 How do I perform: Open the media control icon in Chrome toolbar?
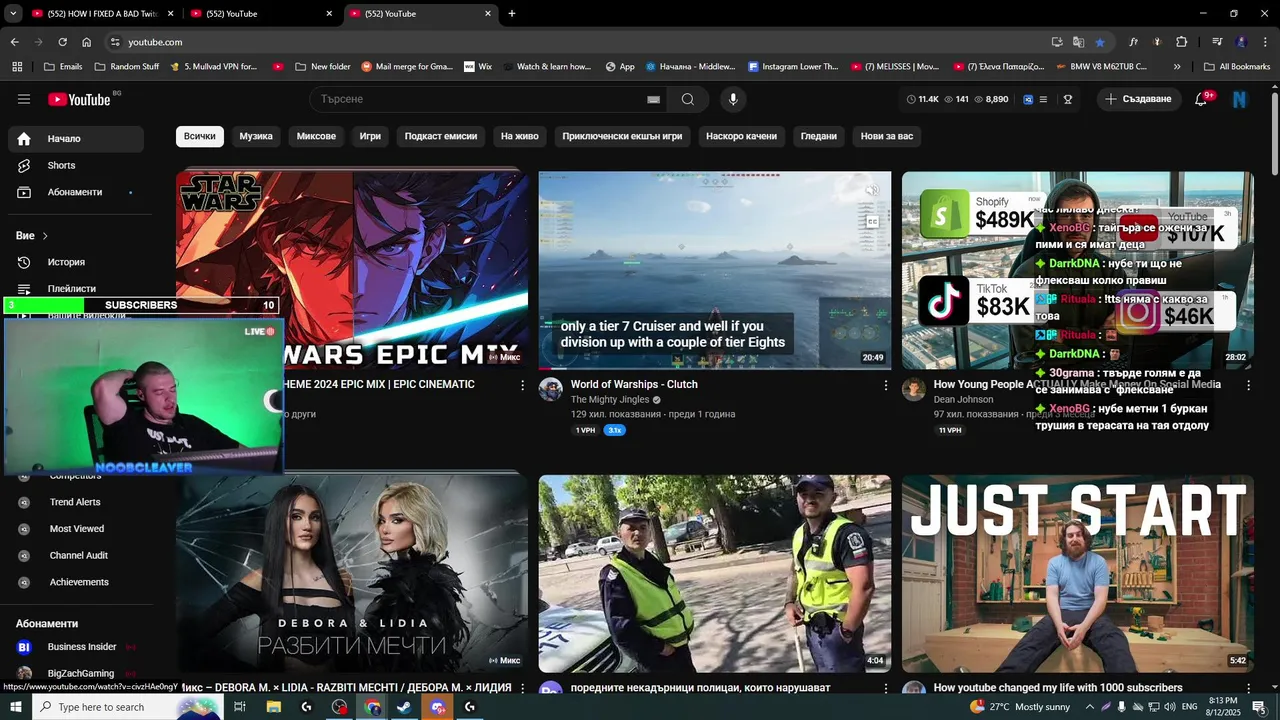1217,42
